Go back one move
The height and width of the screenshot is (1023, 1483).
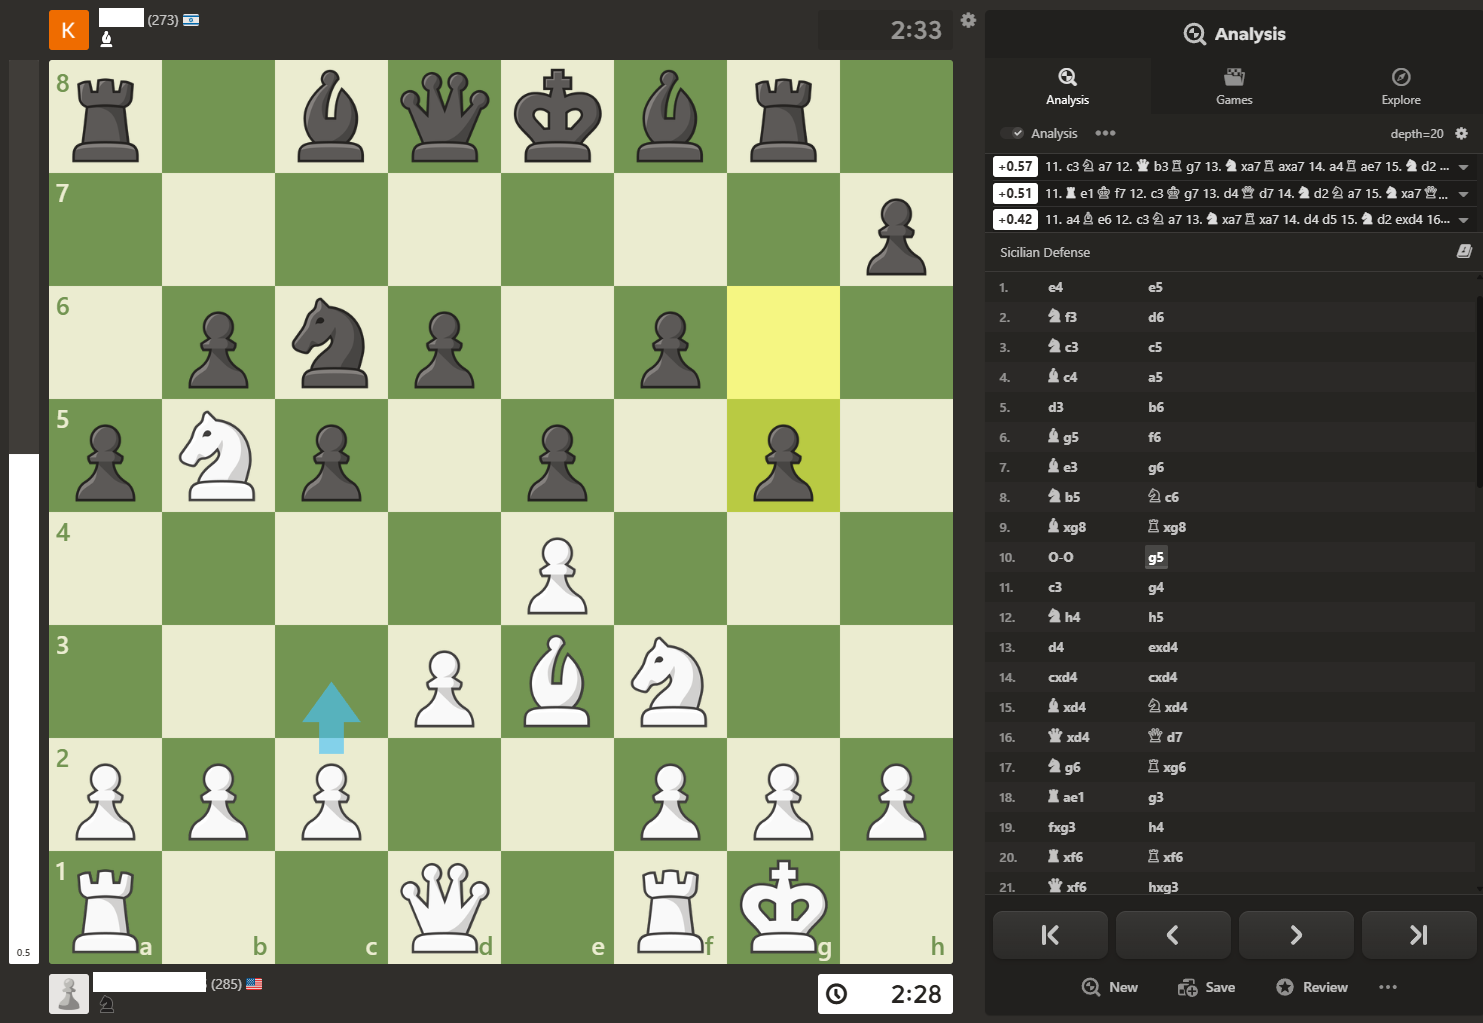click(x=1173, y=935)
